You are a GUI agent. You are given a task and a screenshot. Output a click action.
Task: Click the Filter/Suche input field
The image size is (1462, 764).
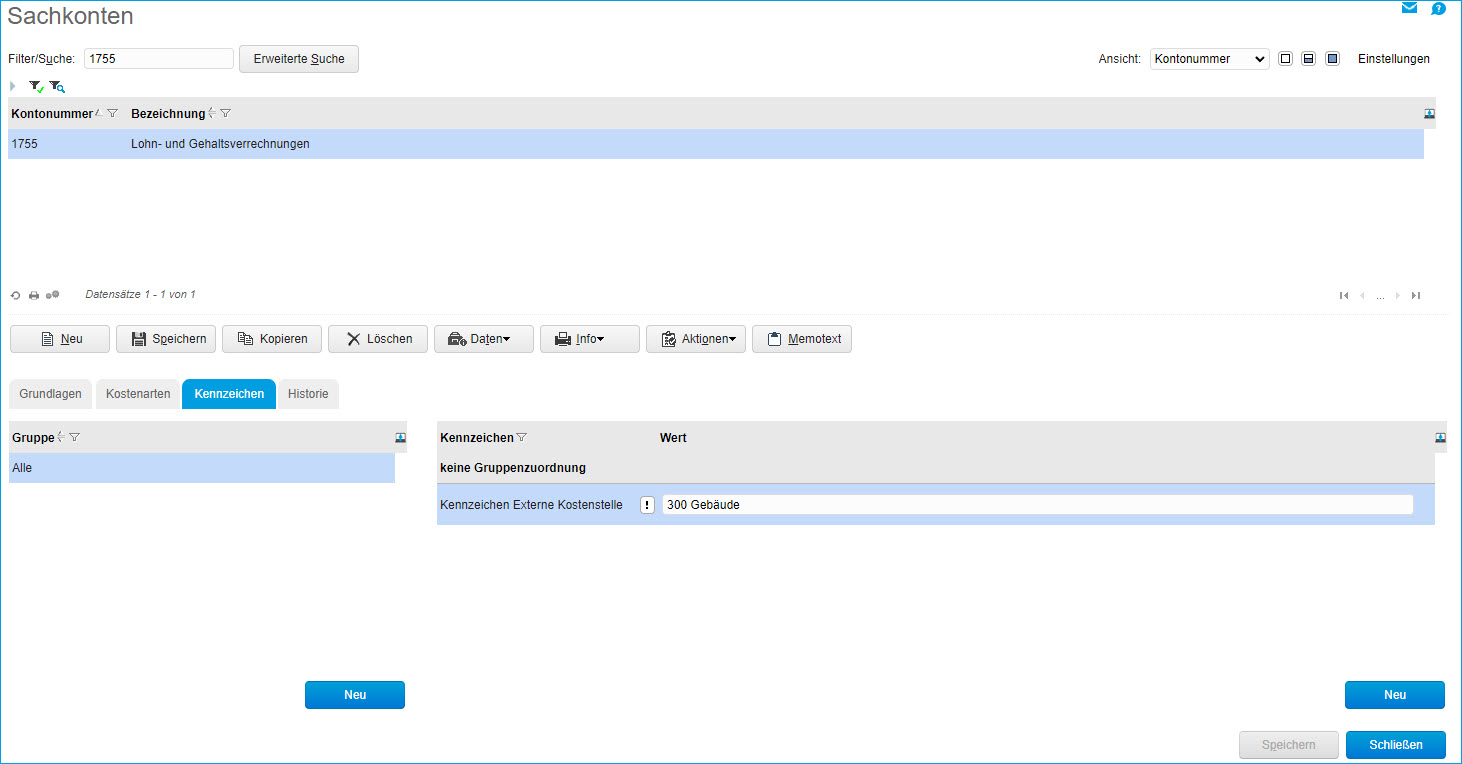click(158, 59)
